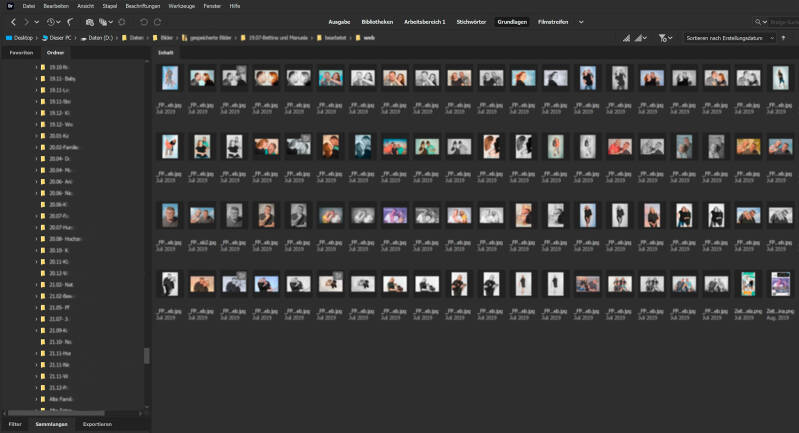Select the 21.09-K folder in tree
Image resolution: width=799 pixels, height=433 pixels.
58,331
